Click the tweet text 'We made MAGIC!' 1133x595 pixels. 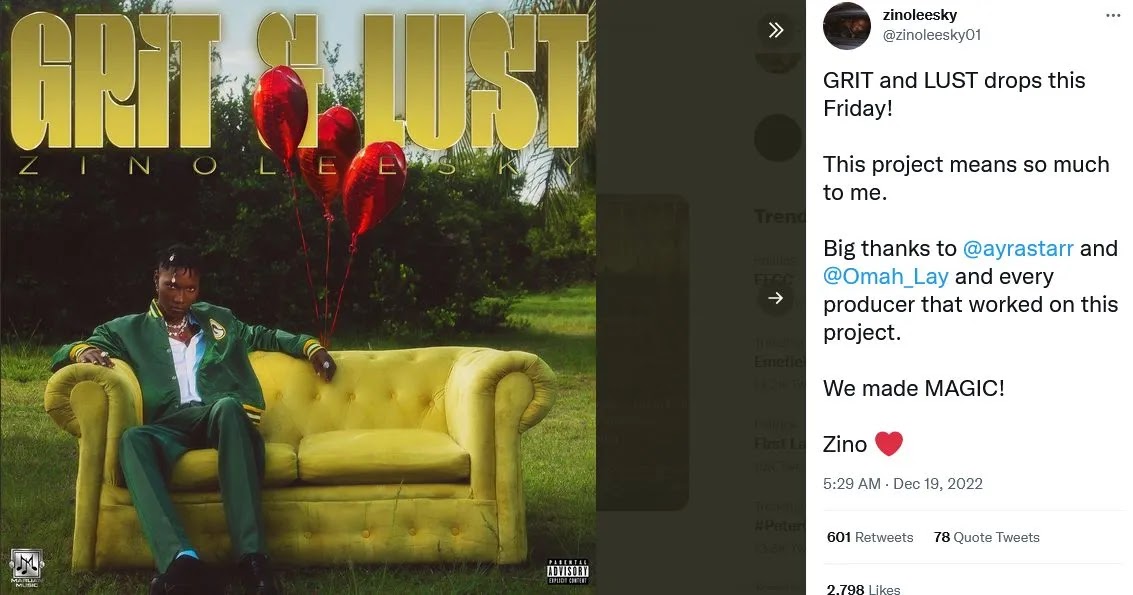913,388
